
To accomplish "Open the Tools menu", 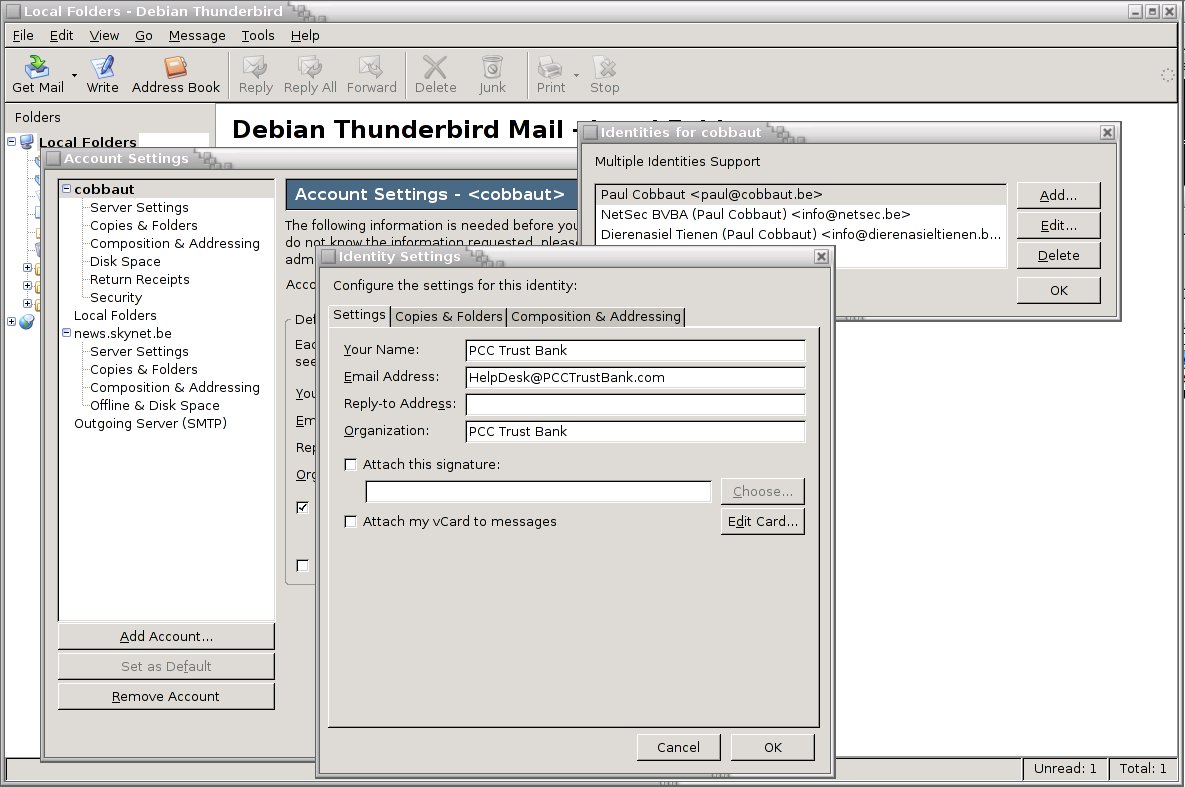I will click(x=258, y=36).
